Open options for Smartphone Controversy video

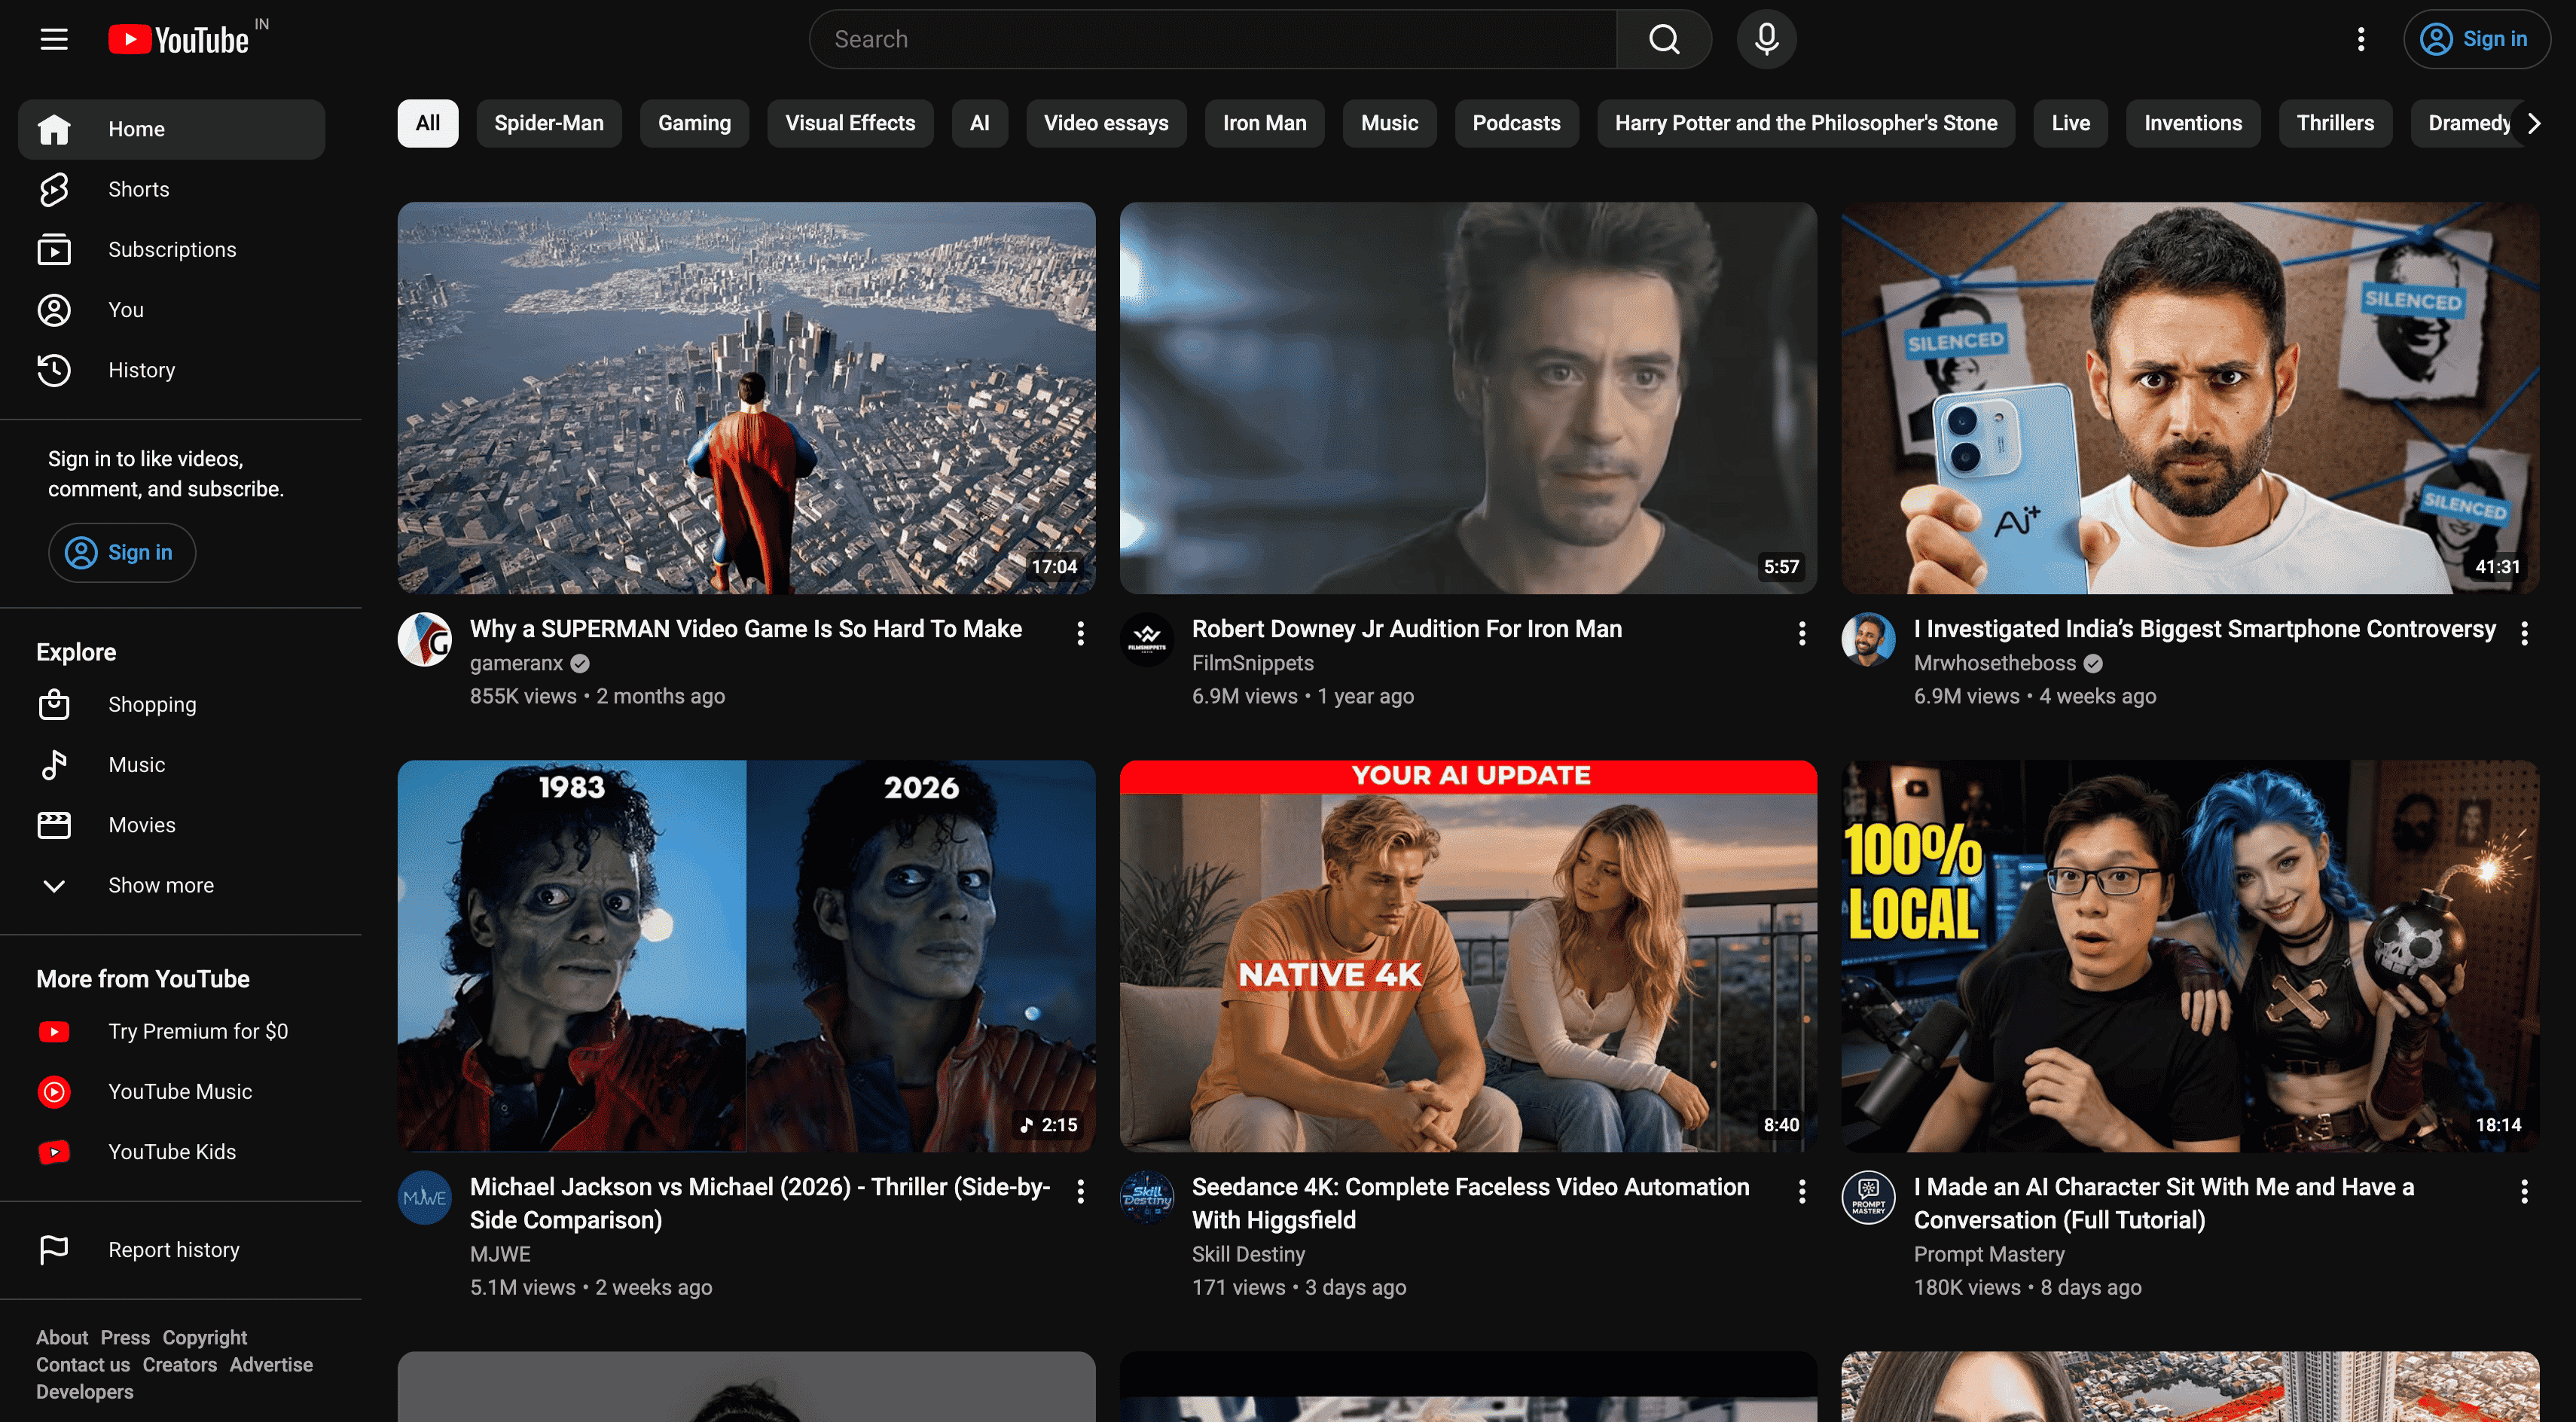click(2524, 633)
